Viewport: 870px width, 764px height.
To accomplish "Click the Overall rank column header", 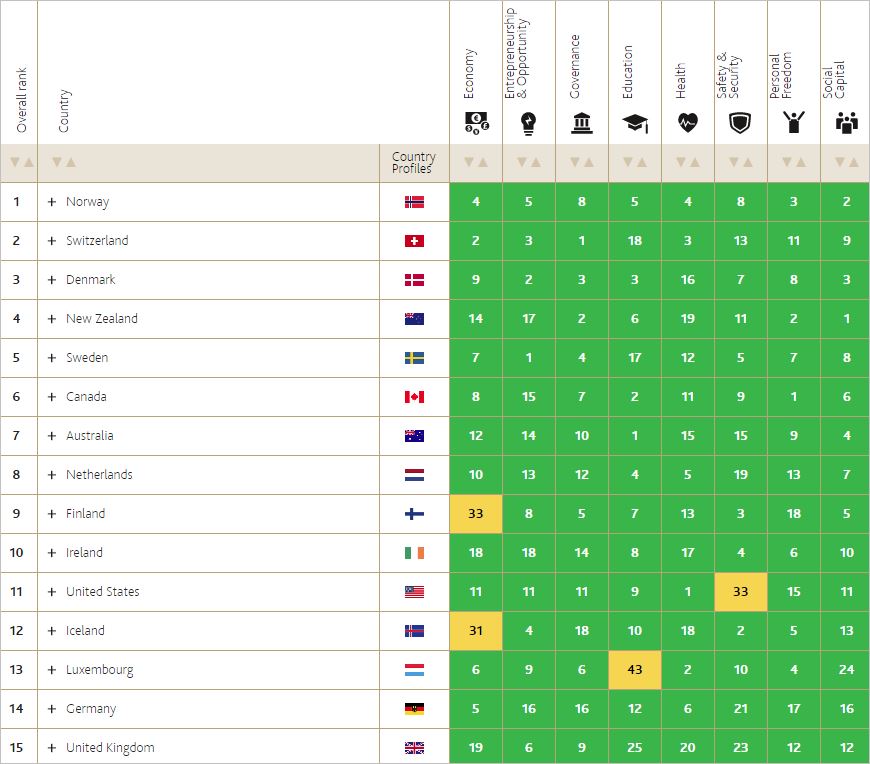I will pos(22,100).
